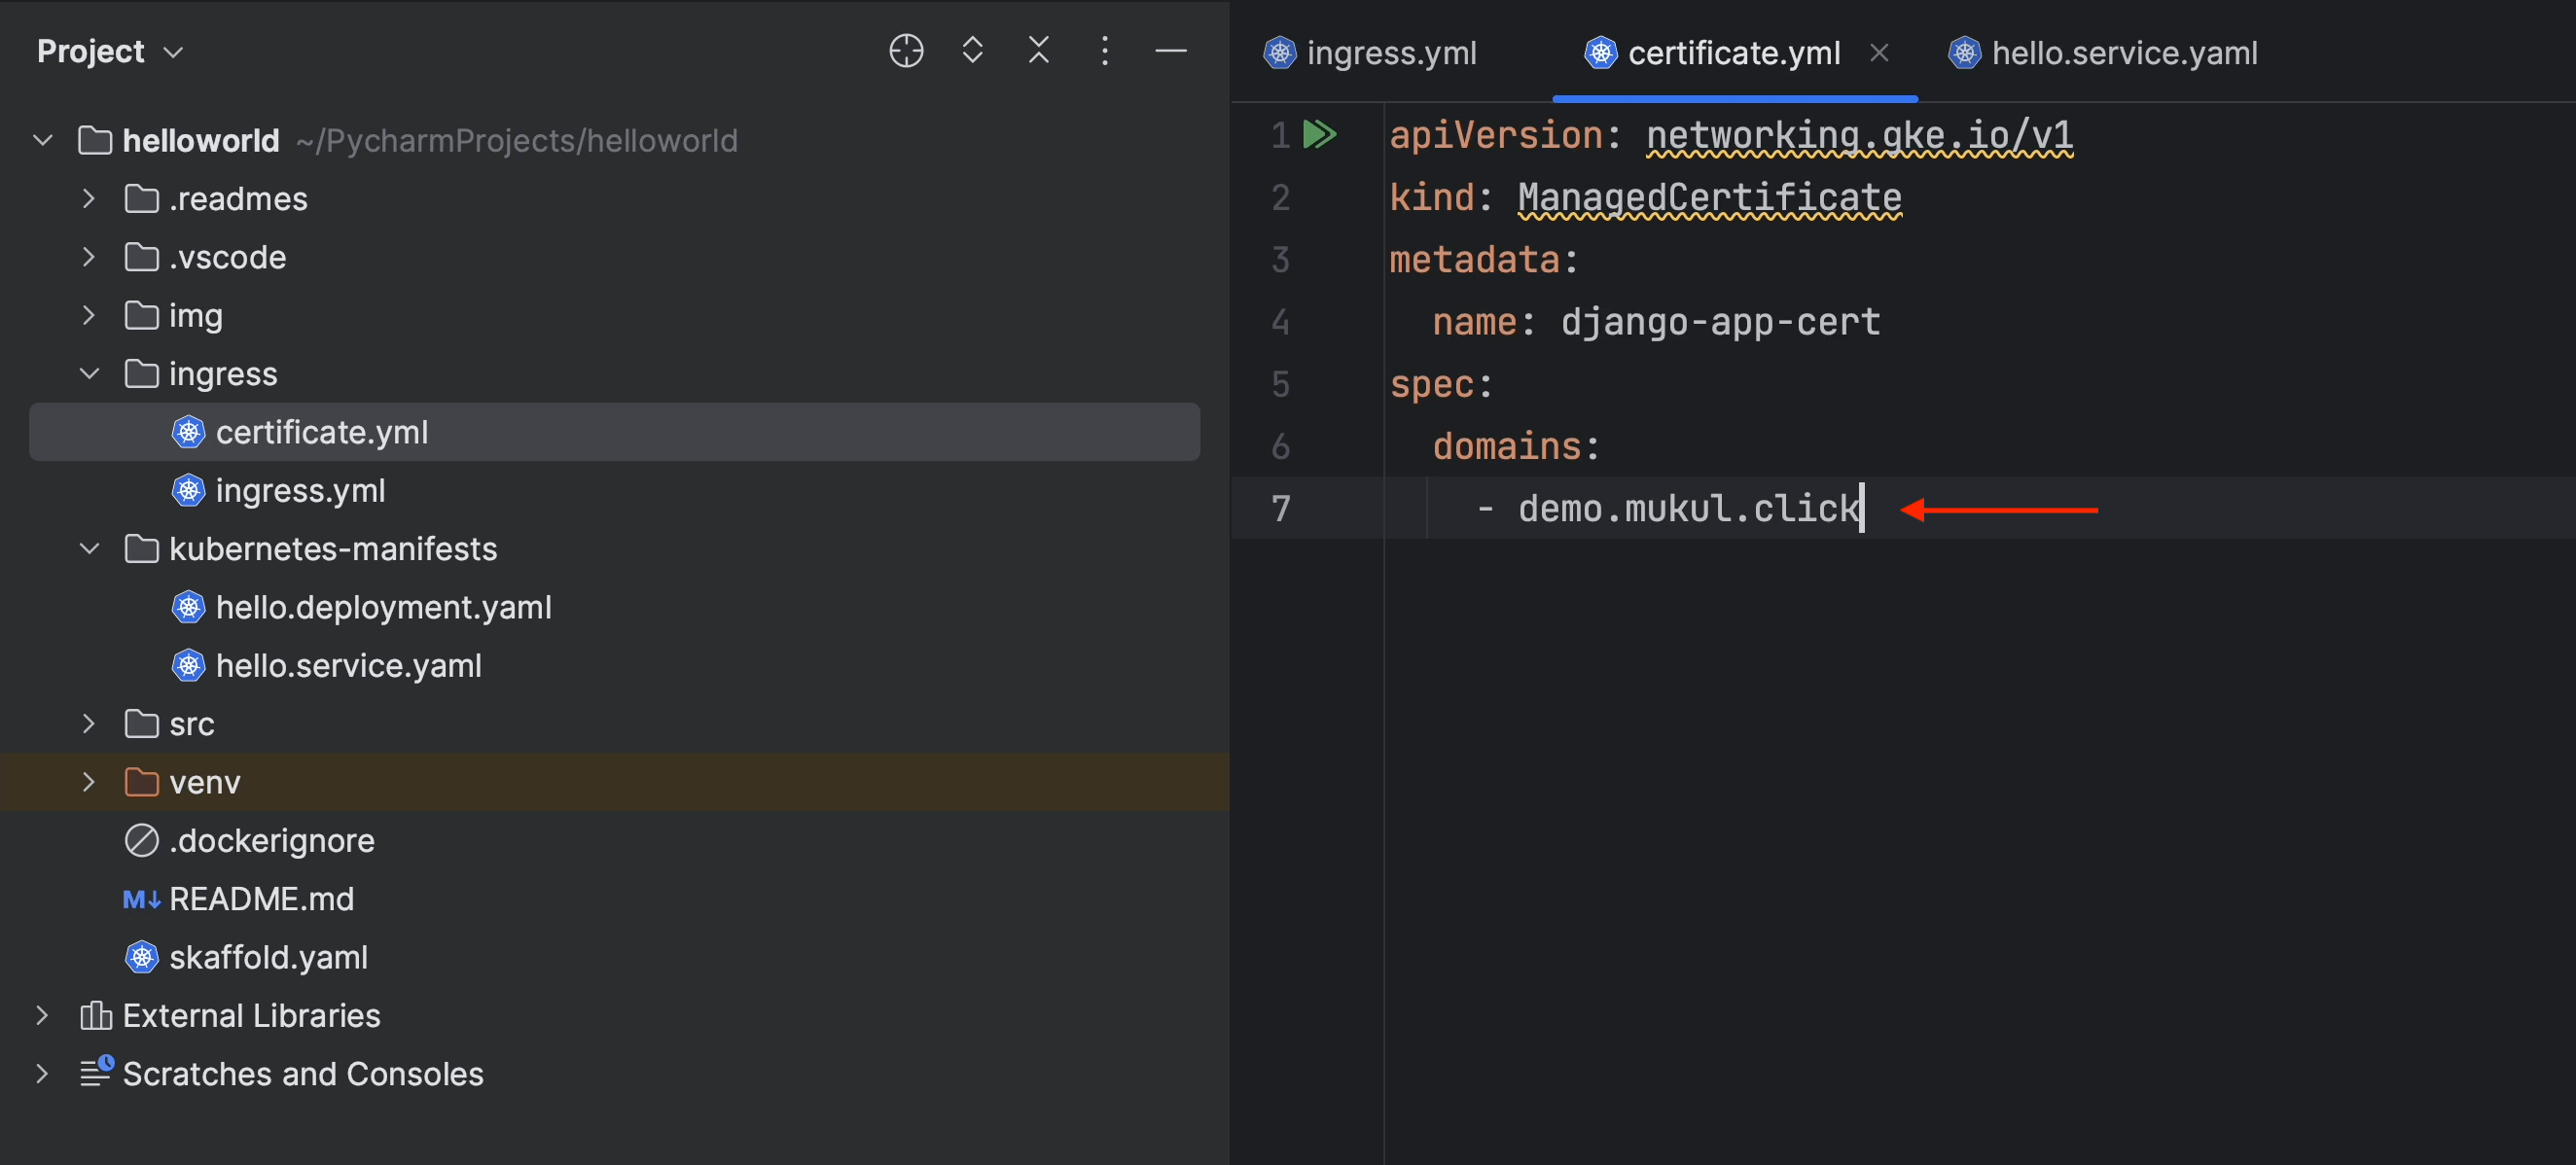This screenshot has width=2576, height=1165.
Task: Click the ManagedCertificate kind value
Action: 1709,197
